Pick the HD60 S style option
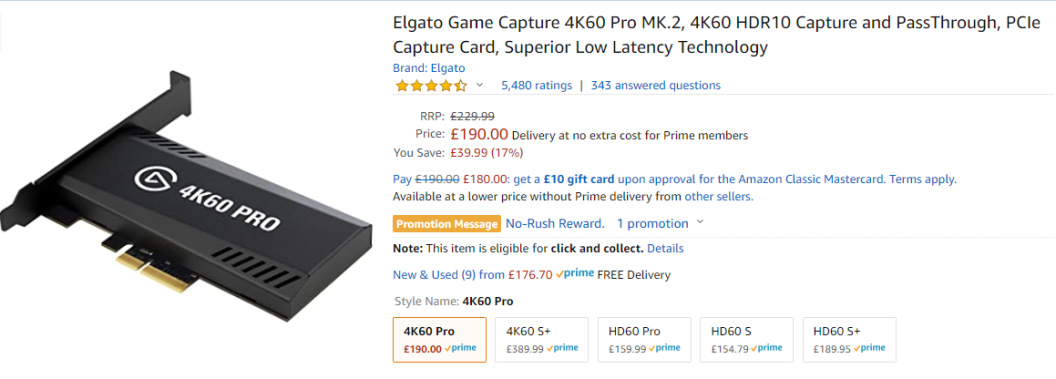The image size is (1056, 379). [x=747, y=340]
